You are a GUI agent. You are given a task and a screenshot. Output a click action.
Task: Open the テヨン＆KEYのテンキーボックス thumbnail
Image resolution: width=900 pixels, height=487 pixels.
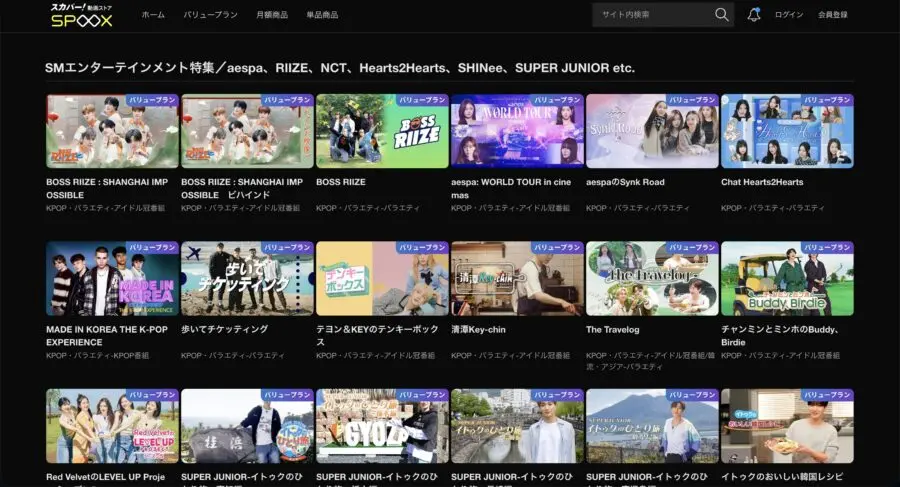[382, 278]
